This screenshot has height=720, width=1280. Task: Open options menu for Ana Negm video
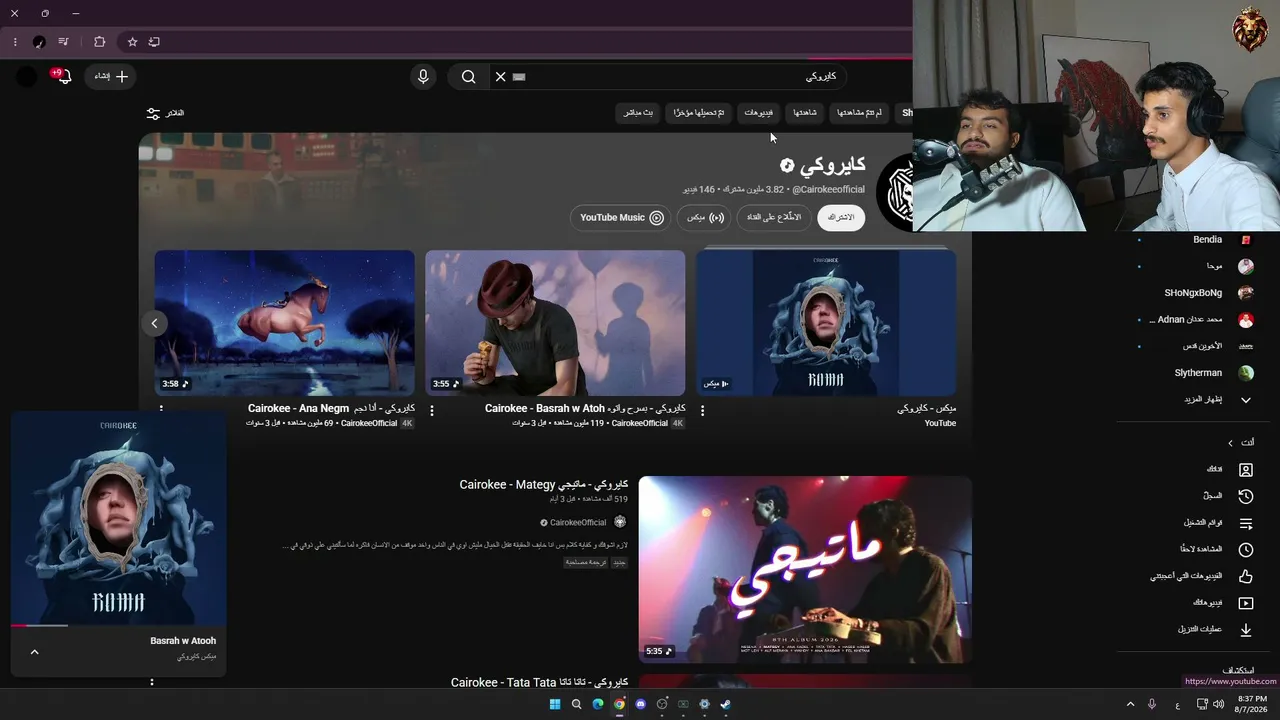click(161, 410)
